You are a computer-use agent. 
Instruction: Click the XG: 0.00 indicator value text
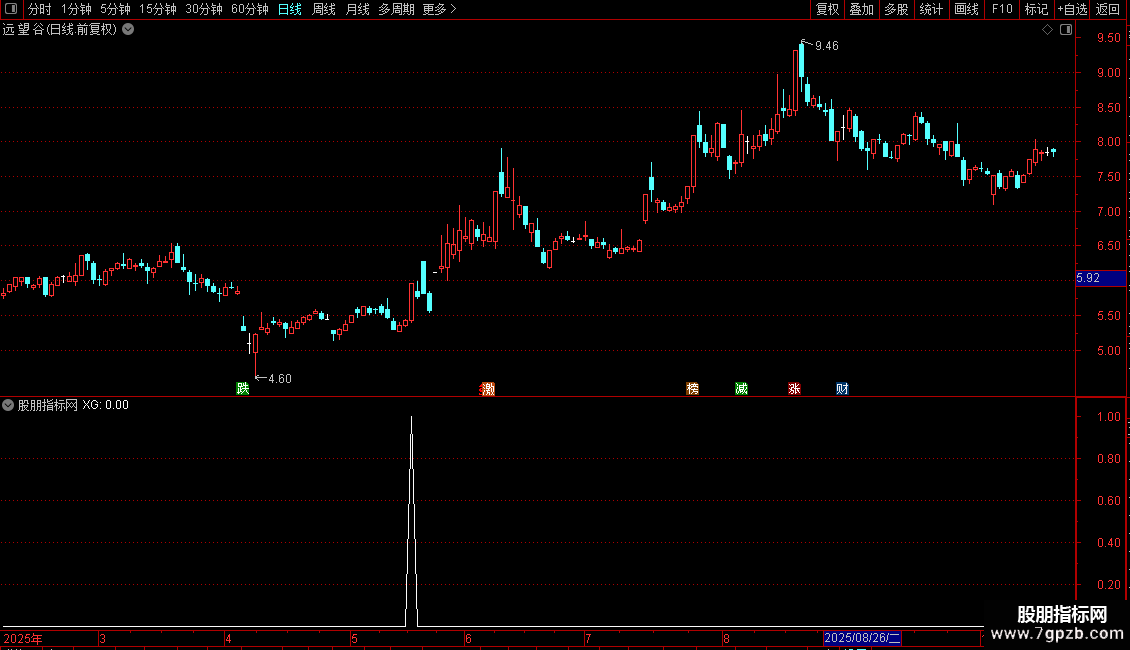[x=105, y=405]
